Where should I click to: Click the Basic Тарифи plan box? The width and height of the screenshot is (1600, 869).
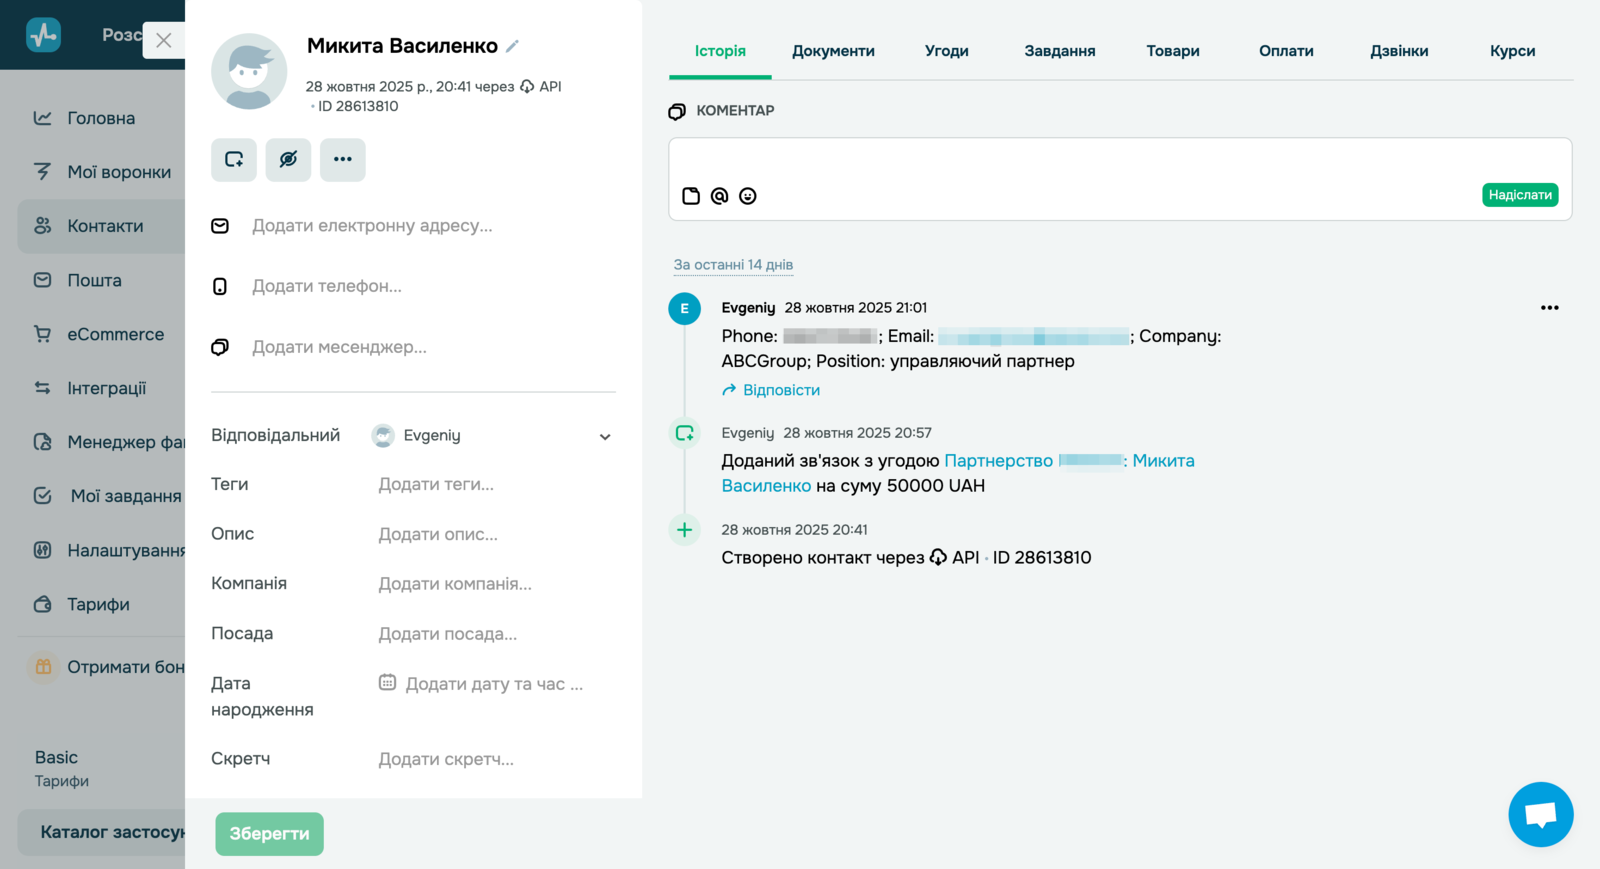101,768
